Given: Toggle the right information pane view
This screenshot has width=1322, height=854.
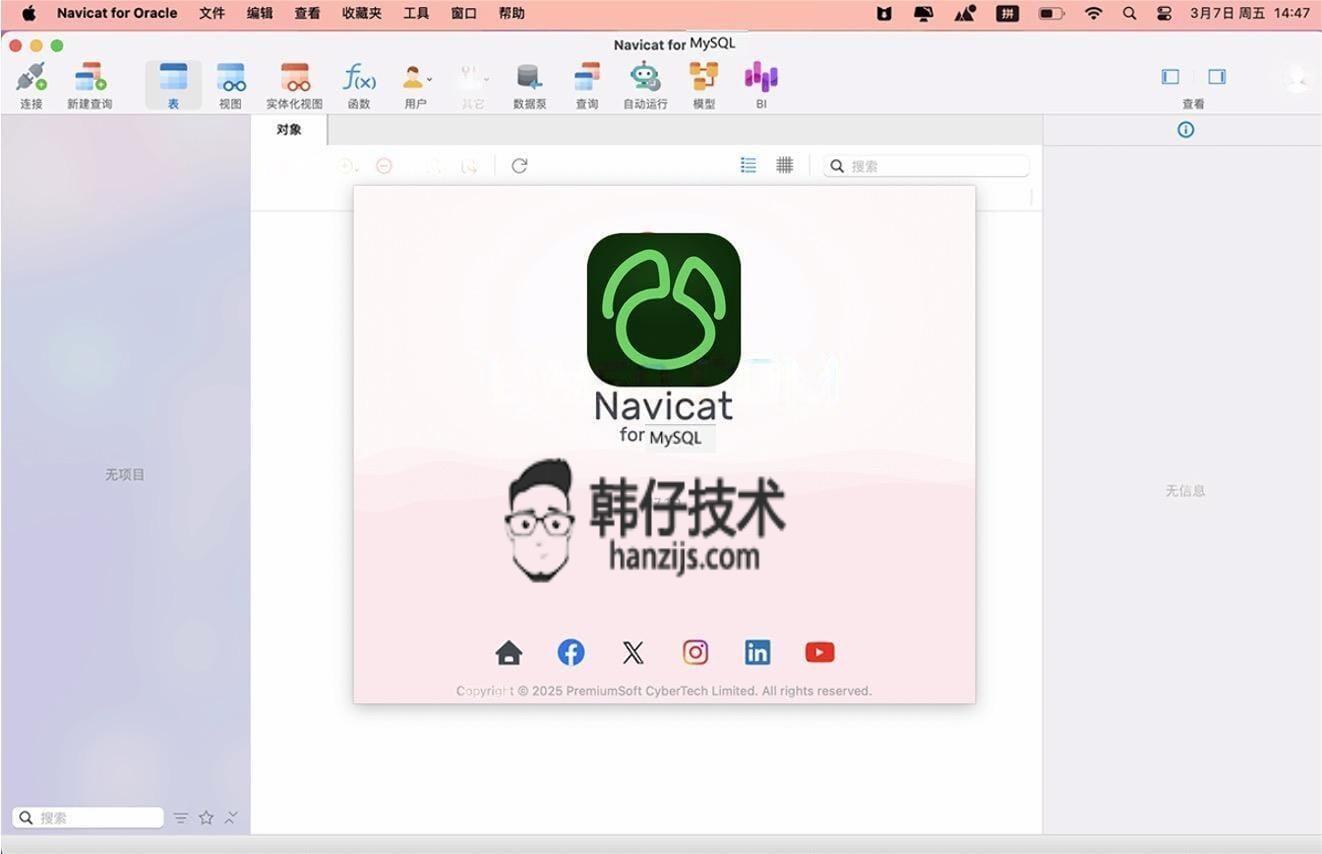Looking at the screenshot, I should [x=1217, y=77].
